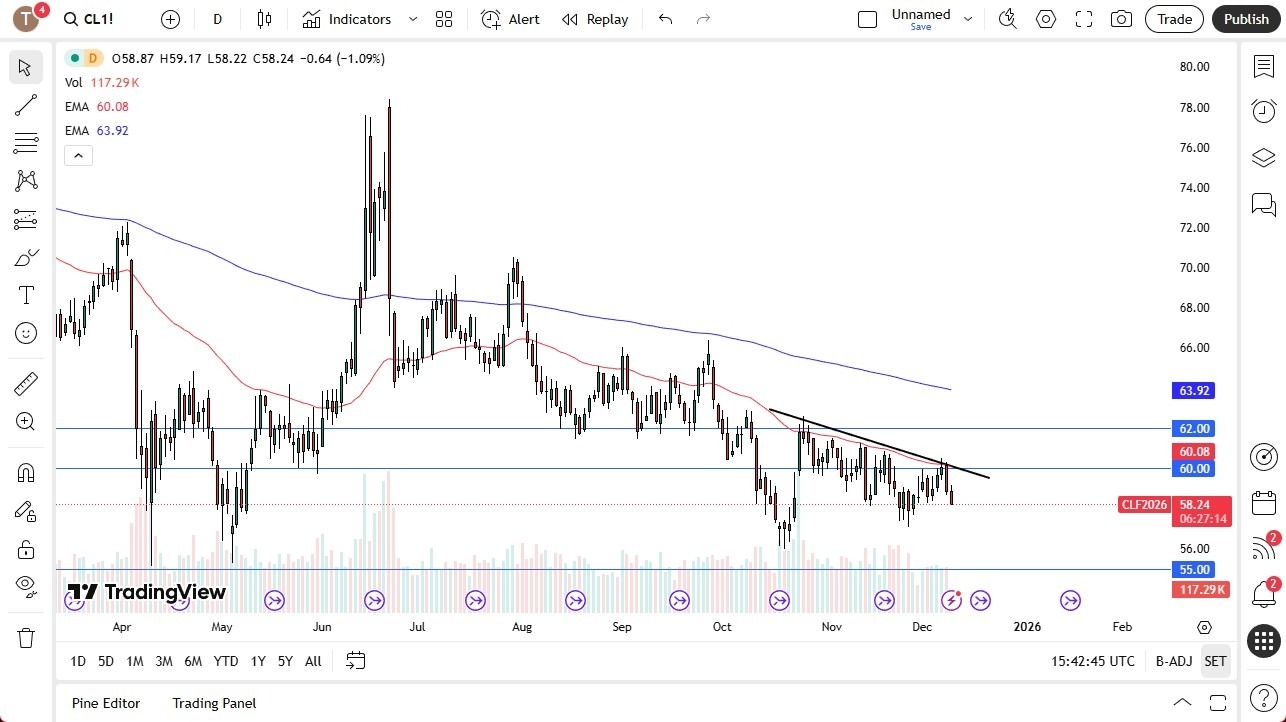Image resolution: width=1286 pixels, height=722 pixels.
Task: Toggle lock for all drawings
Action: 26,548
